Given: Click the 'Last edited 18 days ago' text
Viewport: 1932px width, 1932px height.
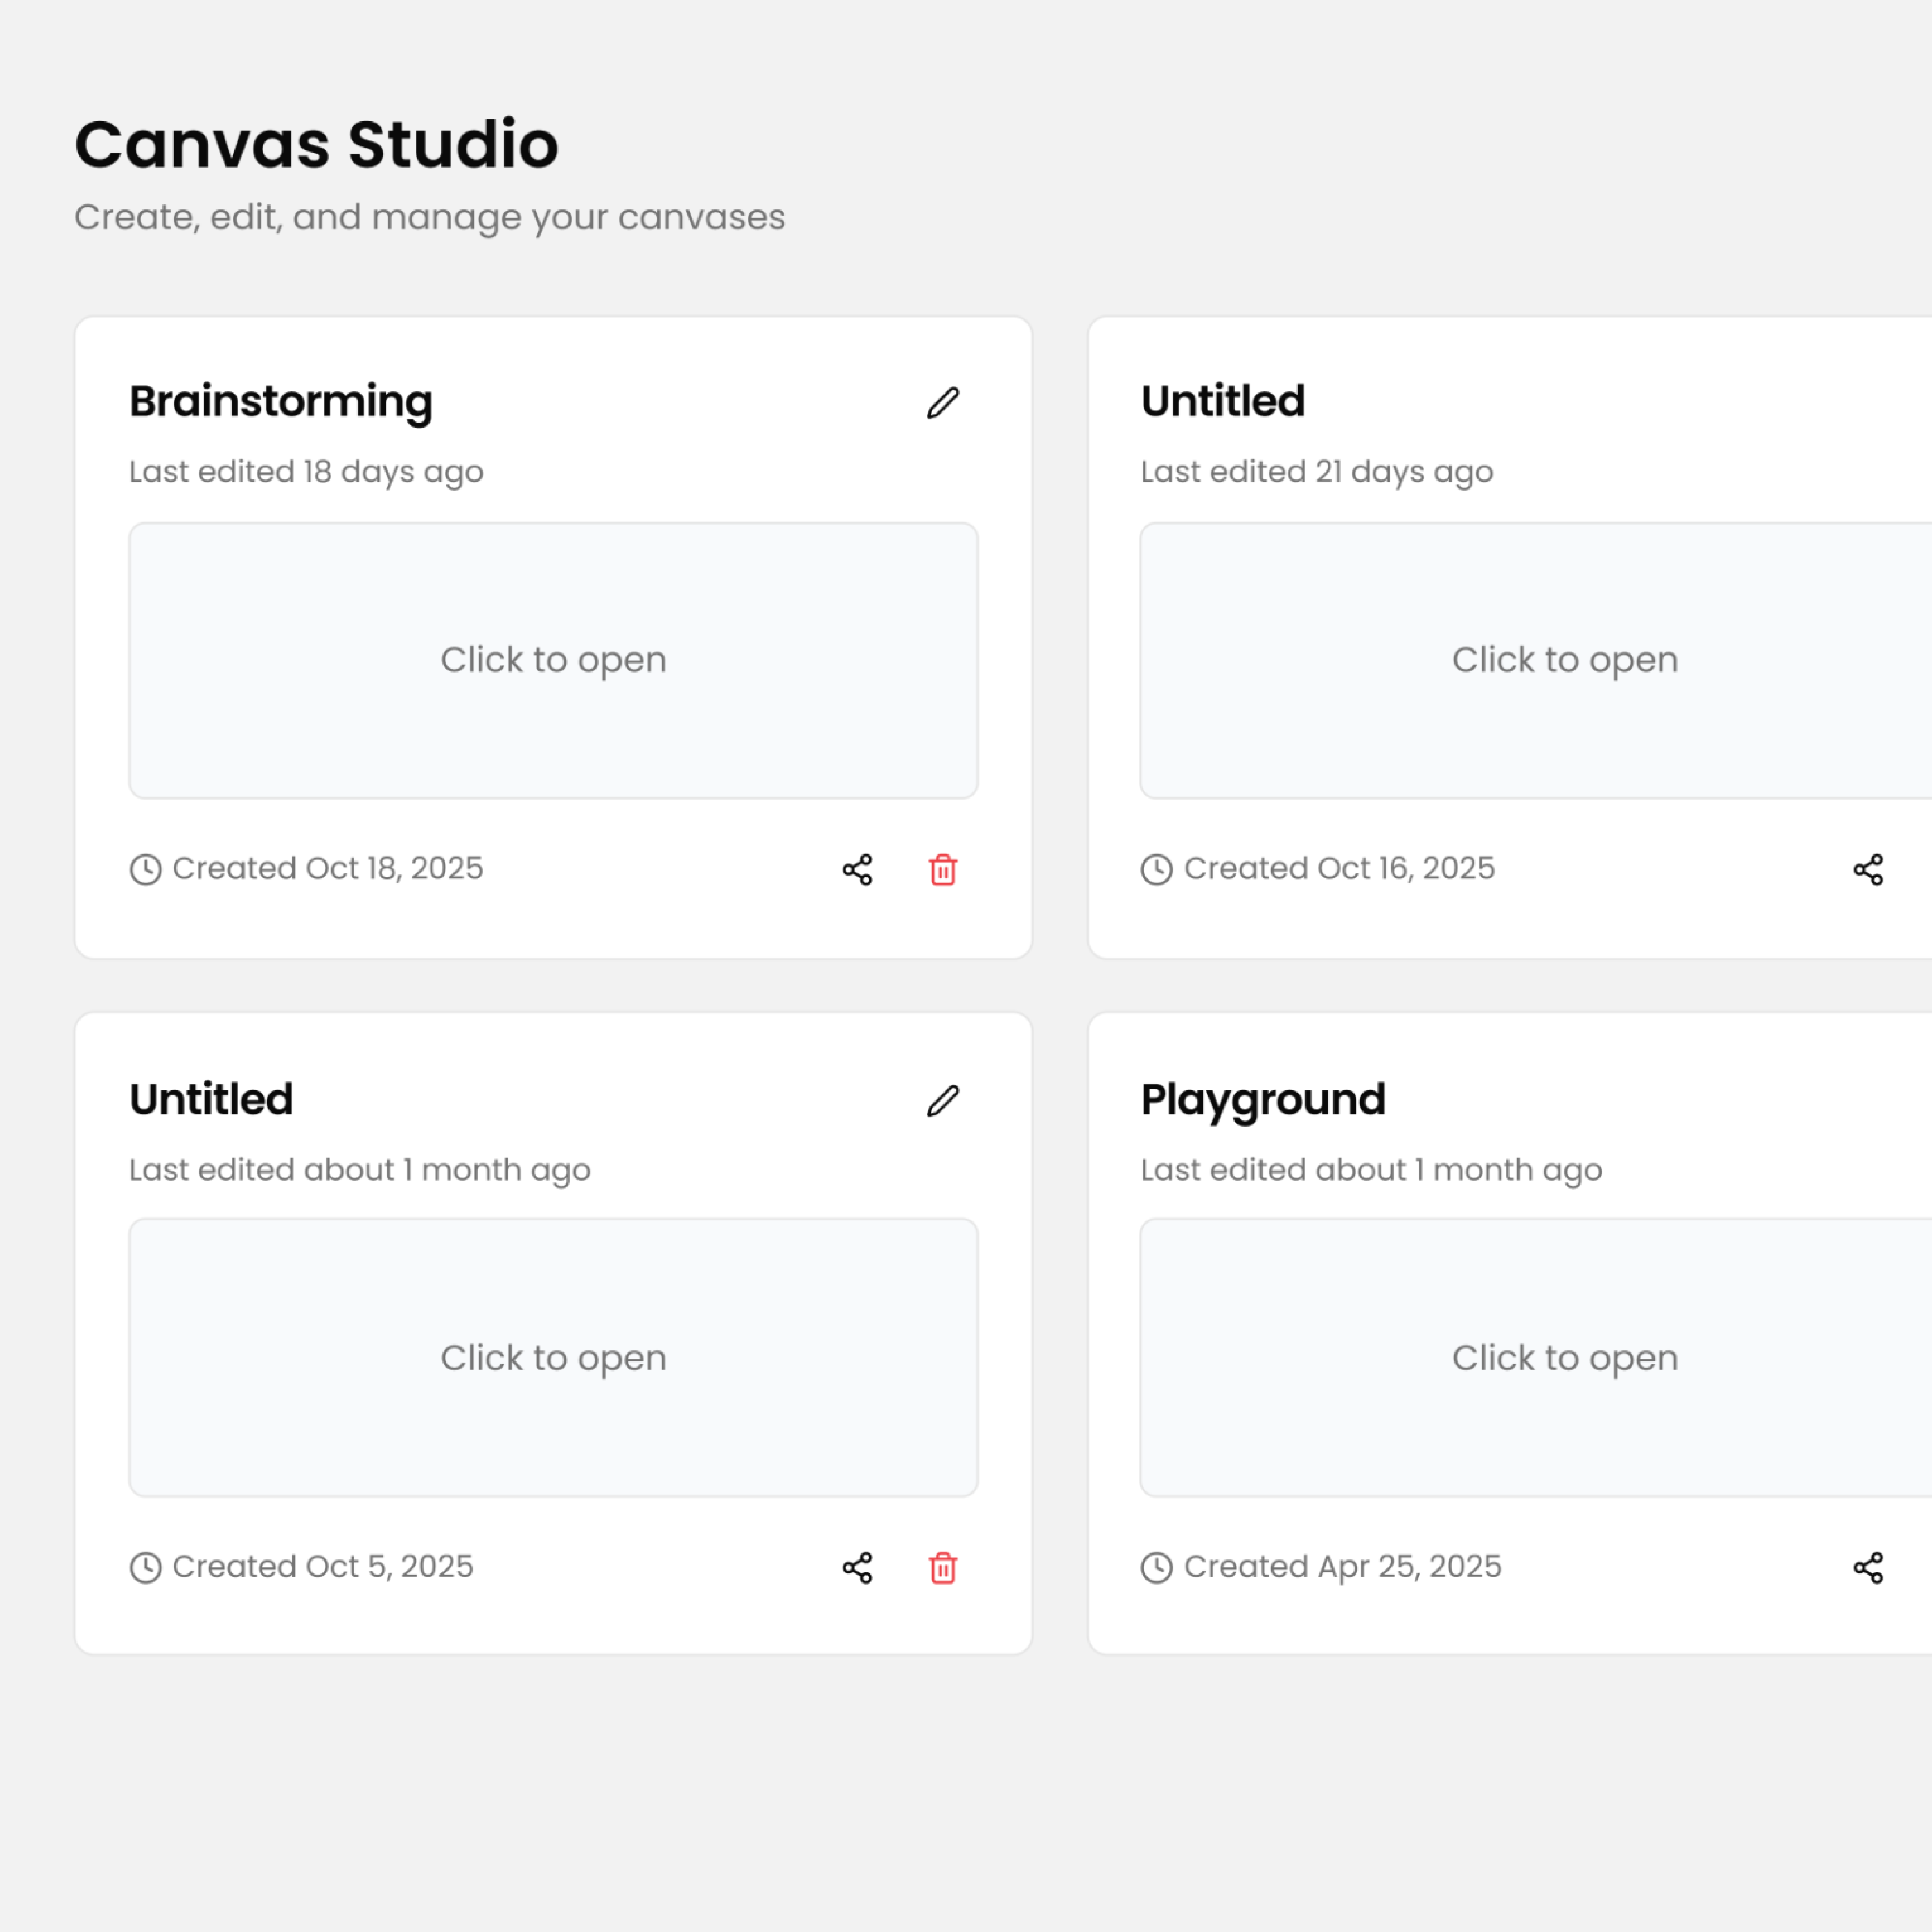Looking at the screenshot, I should (x=306, y=471).
